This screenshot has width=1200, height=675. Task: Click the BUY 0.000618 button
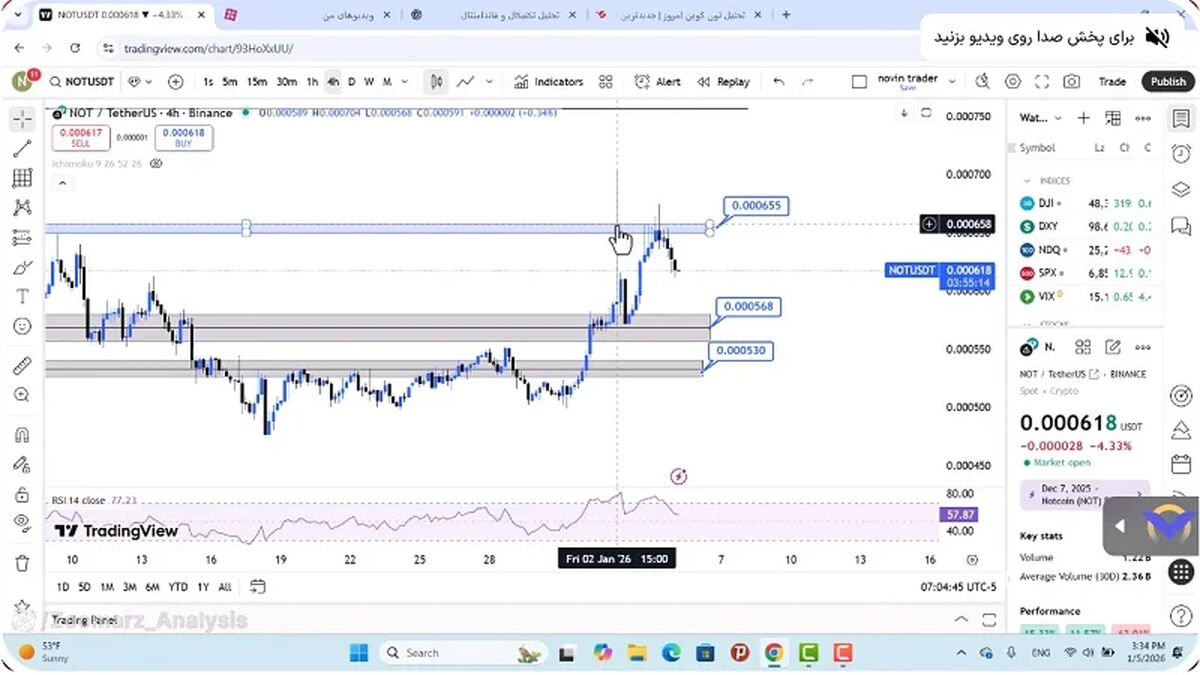tap(183, 137)
